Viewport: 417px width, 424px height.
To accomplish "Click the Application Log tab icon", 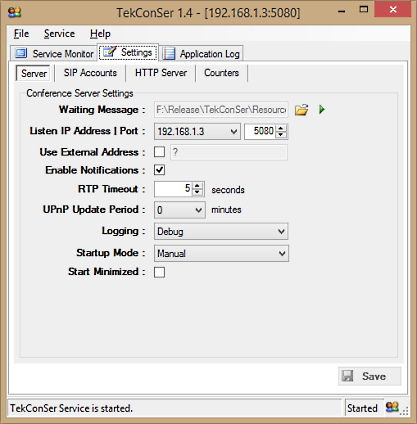I will tap(169, 54).
